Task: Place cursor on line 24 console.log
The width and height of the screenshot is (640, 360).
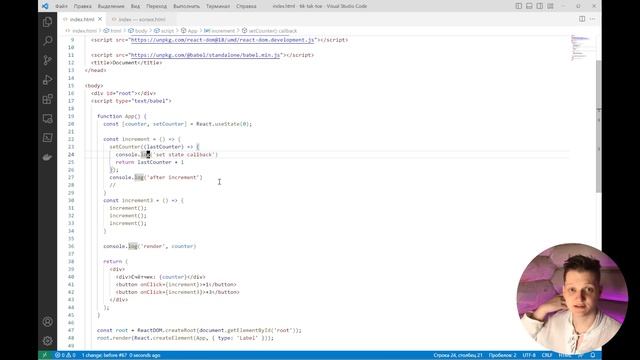Action: 167,155
